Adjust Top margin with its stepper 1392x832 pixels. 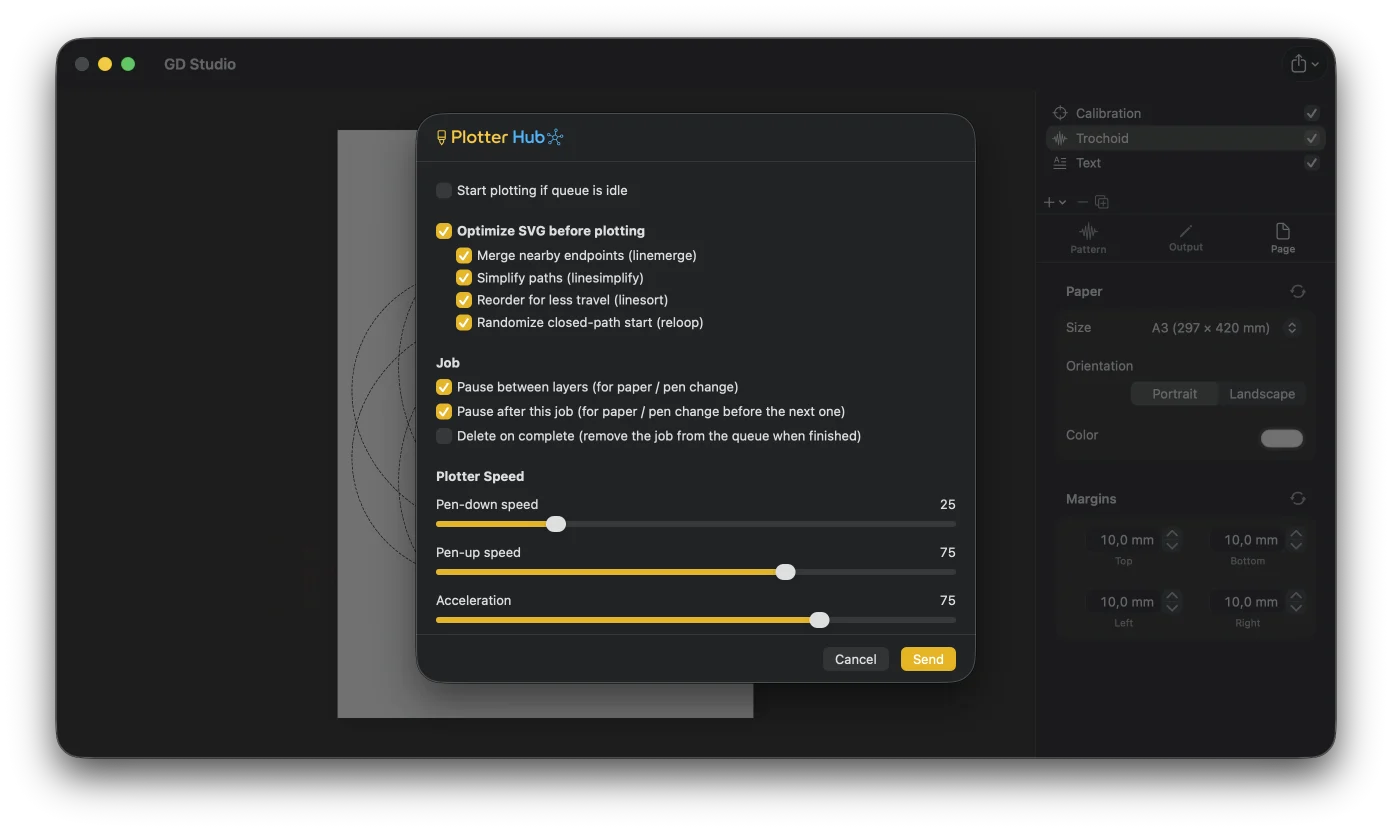pos(1172,540)
